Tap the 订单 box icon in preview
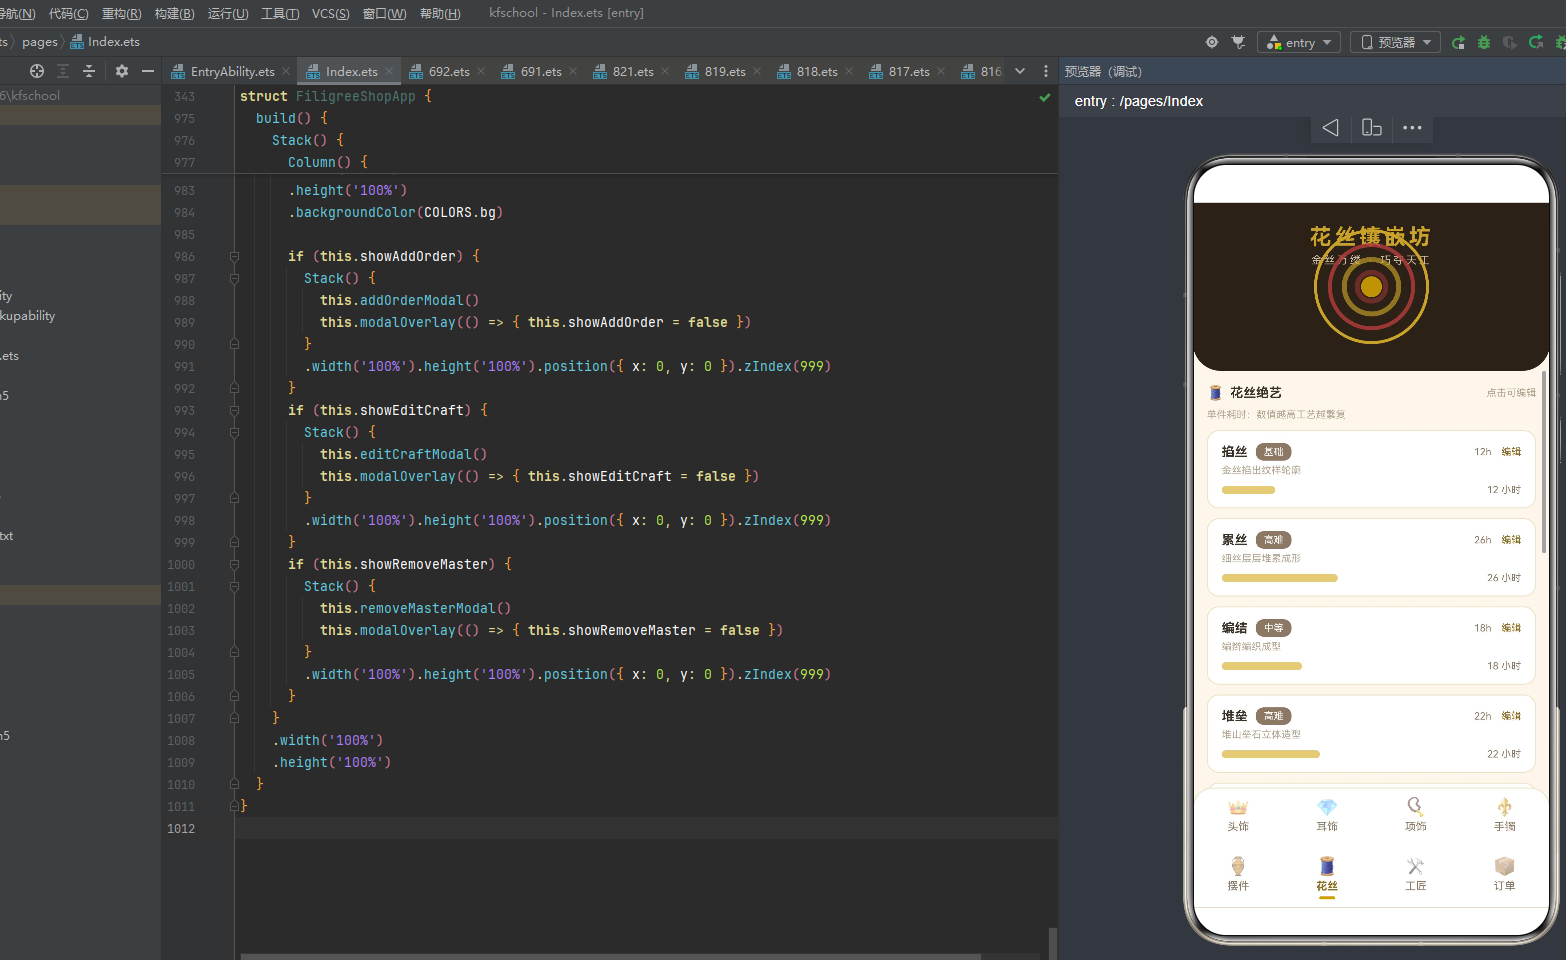Image resolution: width=1566 pixels, height=960 pixels. 1504,866
